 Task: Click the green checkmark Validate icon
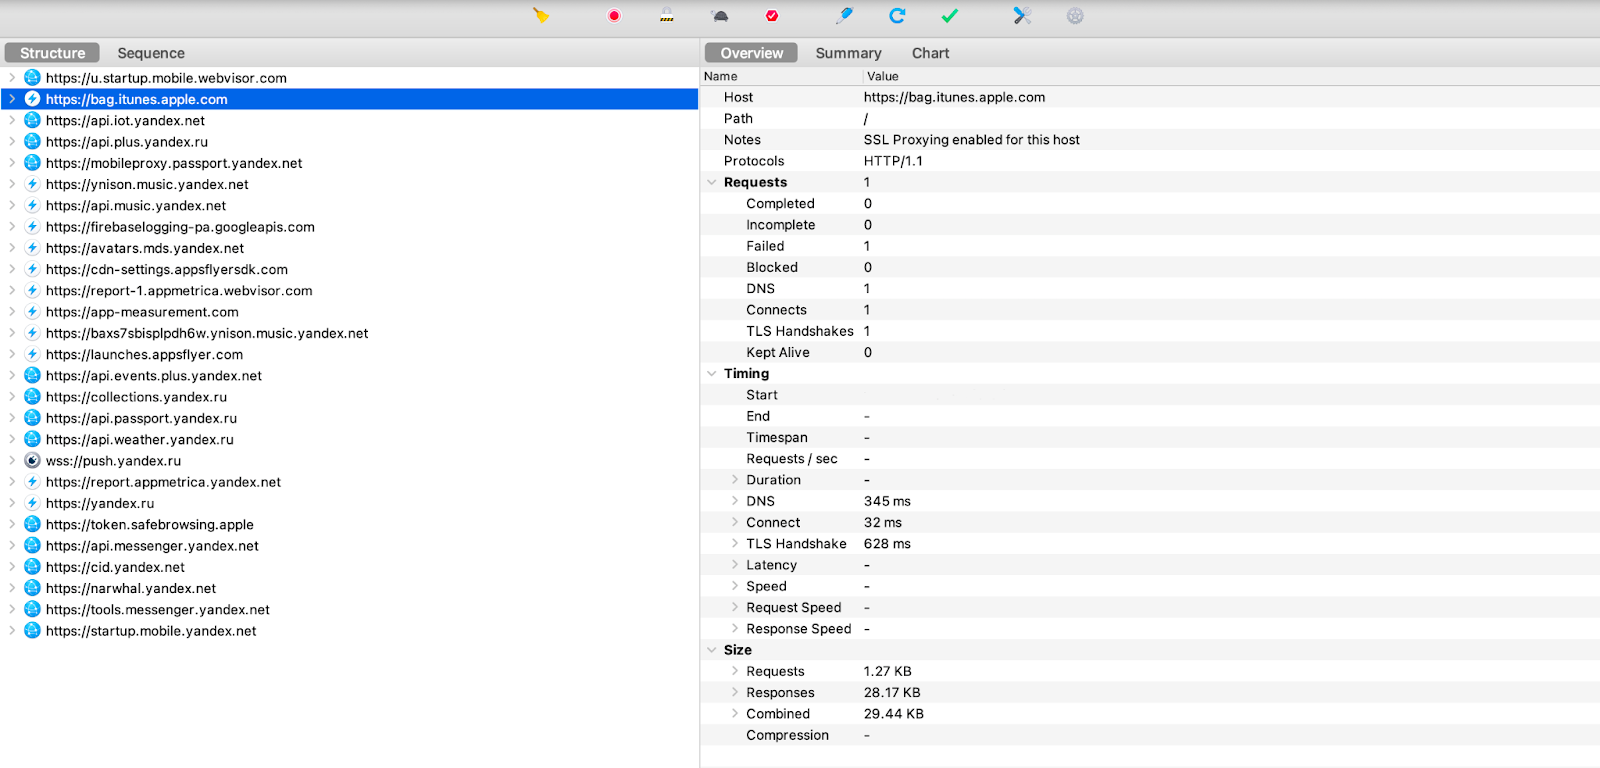point(950,16)
